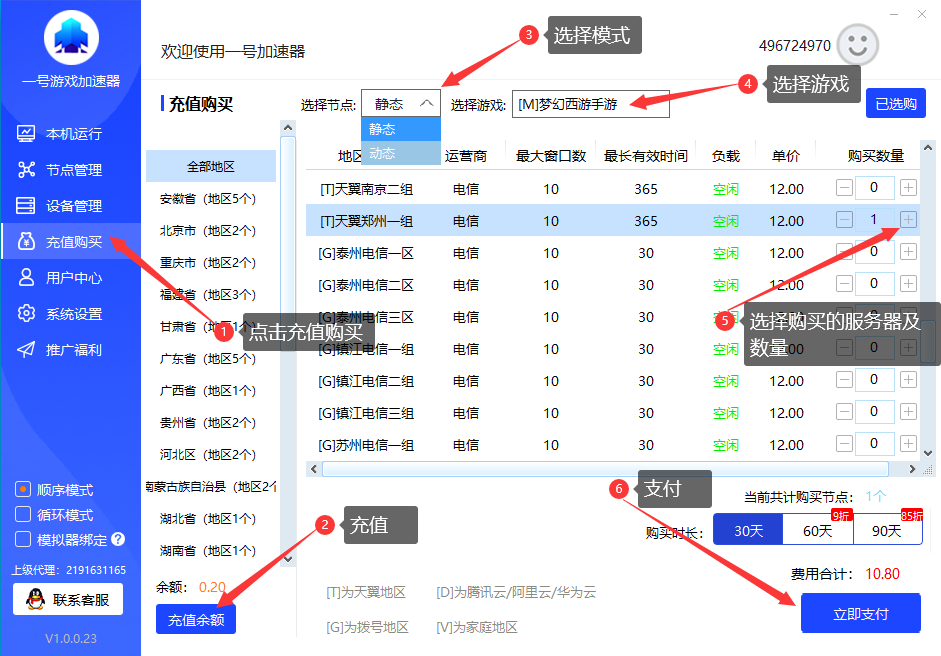Decrease quantity for 镇江电信三组
Screen dimensions: 941x656
coord(844,412)
